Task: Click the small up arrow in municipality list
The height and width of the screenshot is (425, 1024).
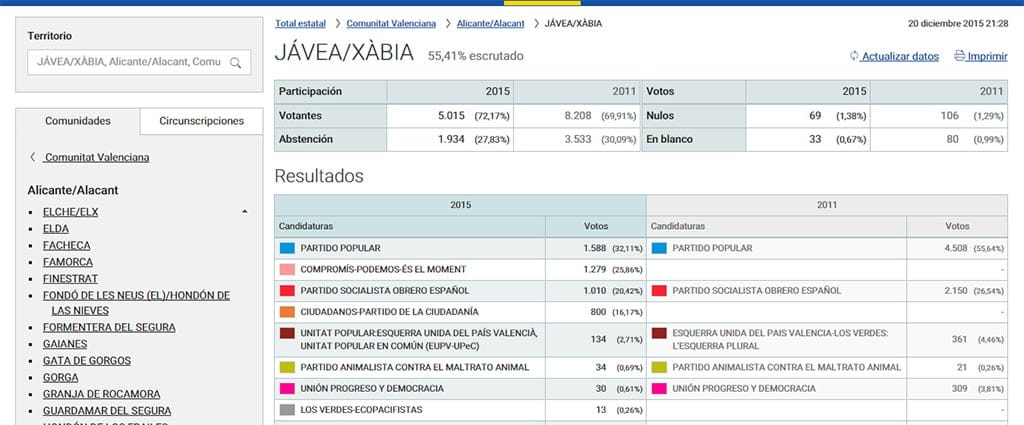Action: pos(245,212)
